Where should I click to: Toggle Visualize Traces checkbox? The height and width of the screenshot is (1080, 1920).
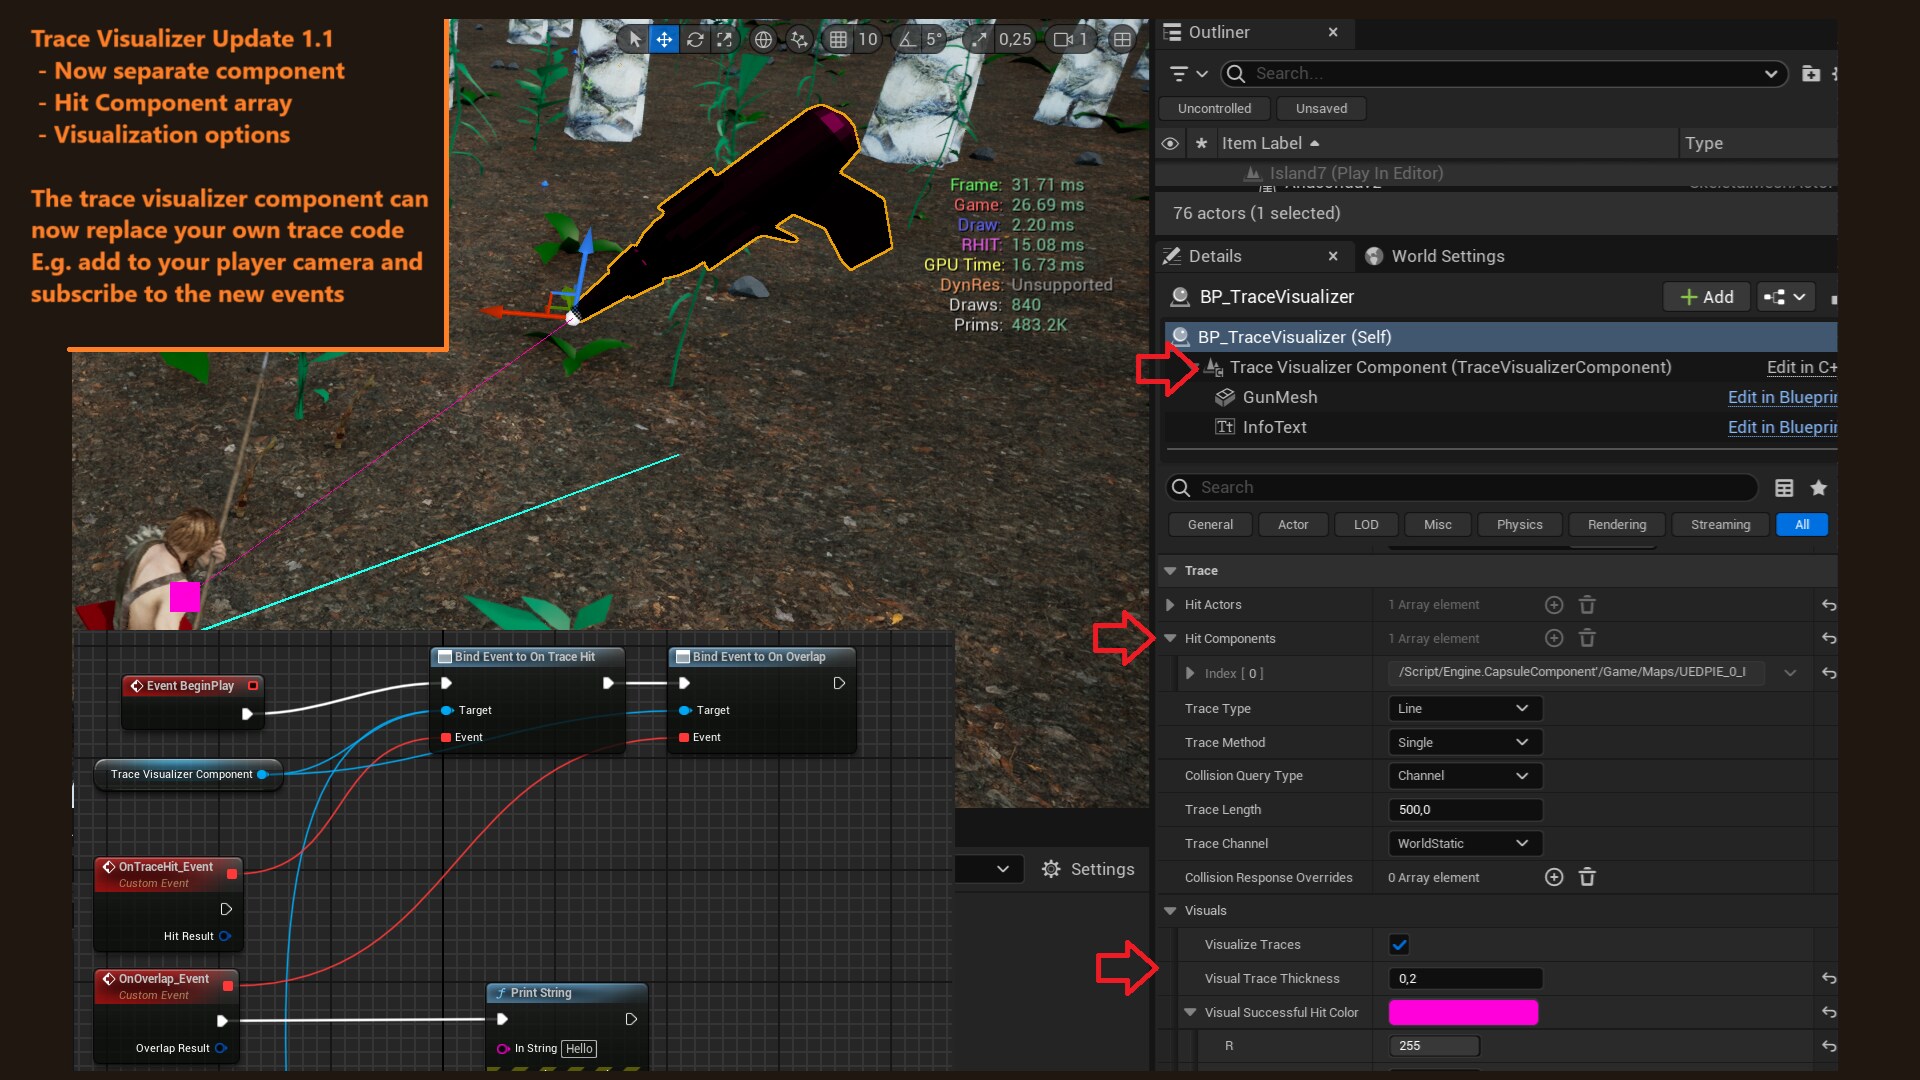1399,944
